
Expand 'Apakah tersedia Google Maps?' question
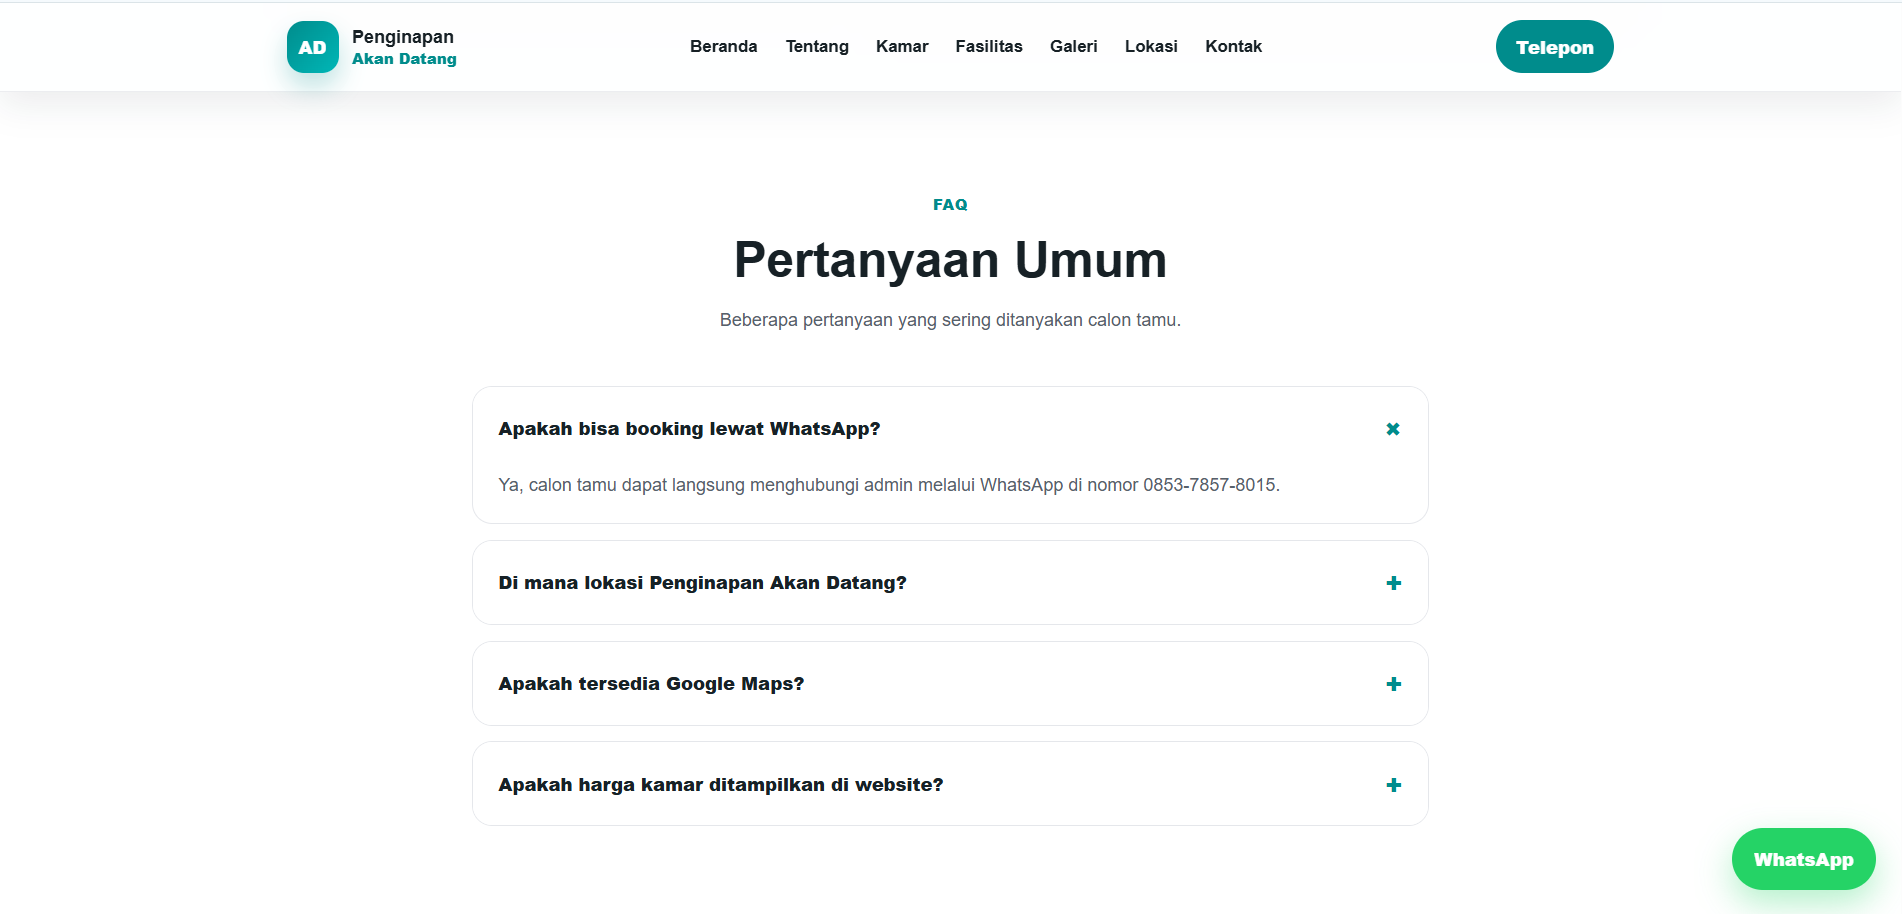(x=950, y=684)
